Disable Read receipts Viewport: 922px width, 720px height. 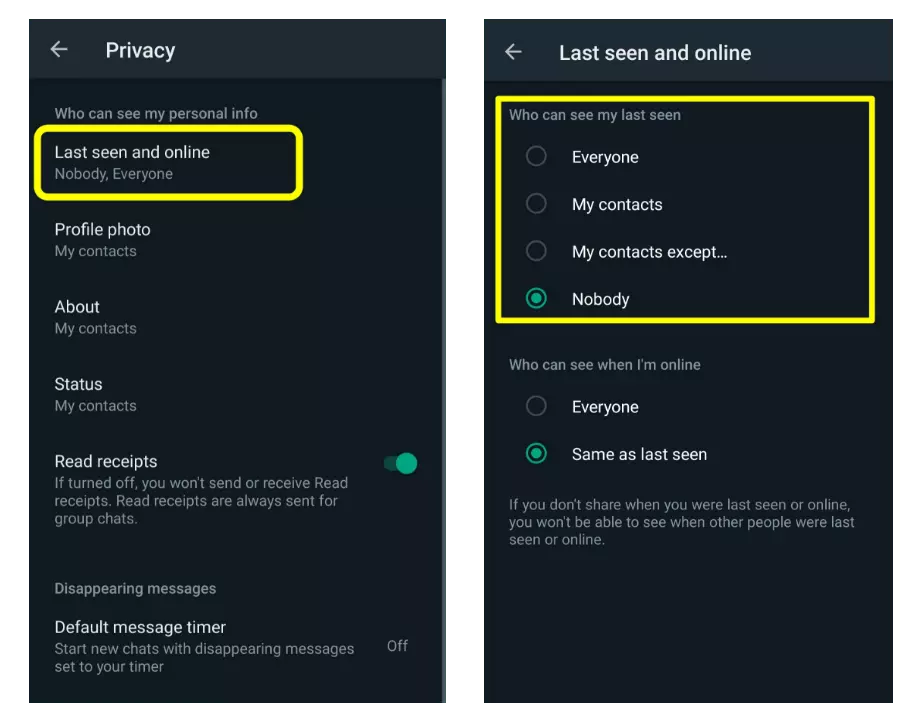pyautogui.click(x=400, y=463)
